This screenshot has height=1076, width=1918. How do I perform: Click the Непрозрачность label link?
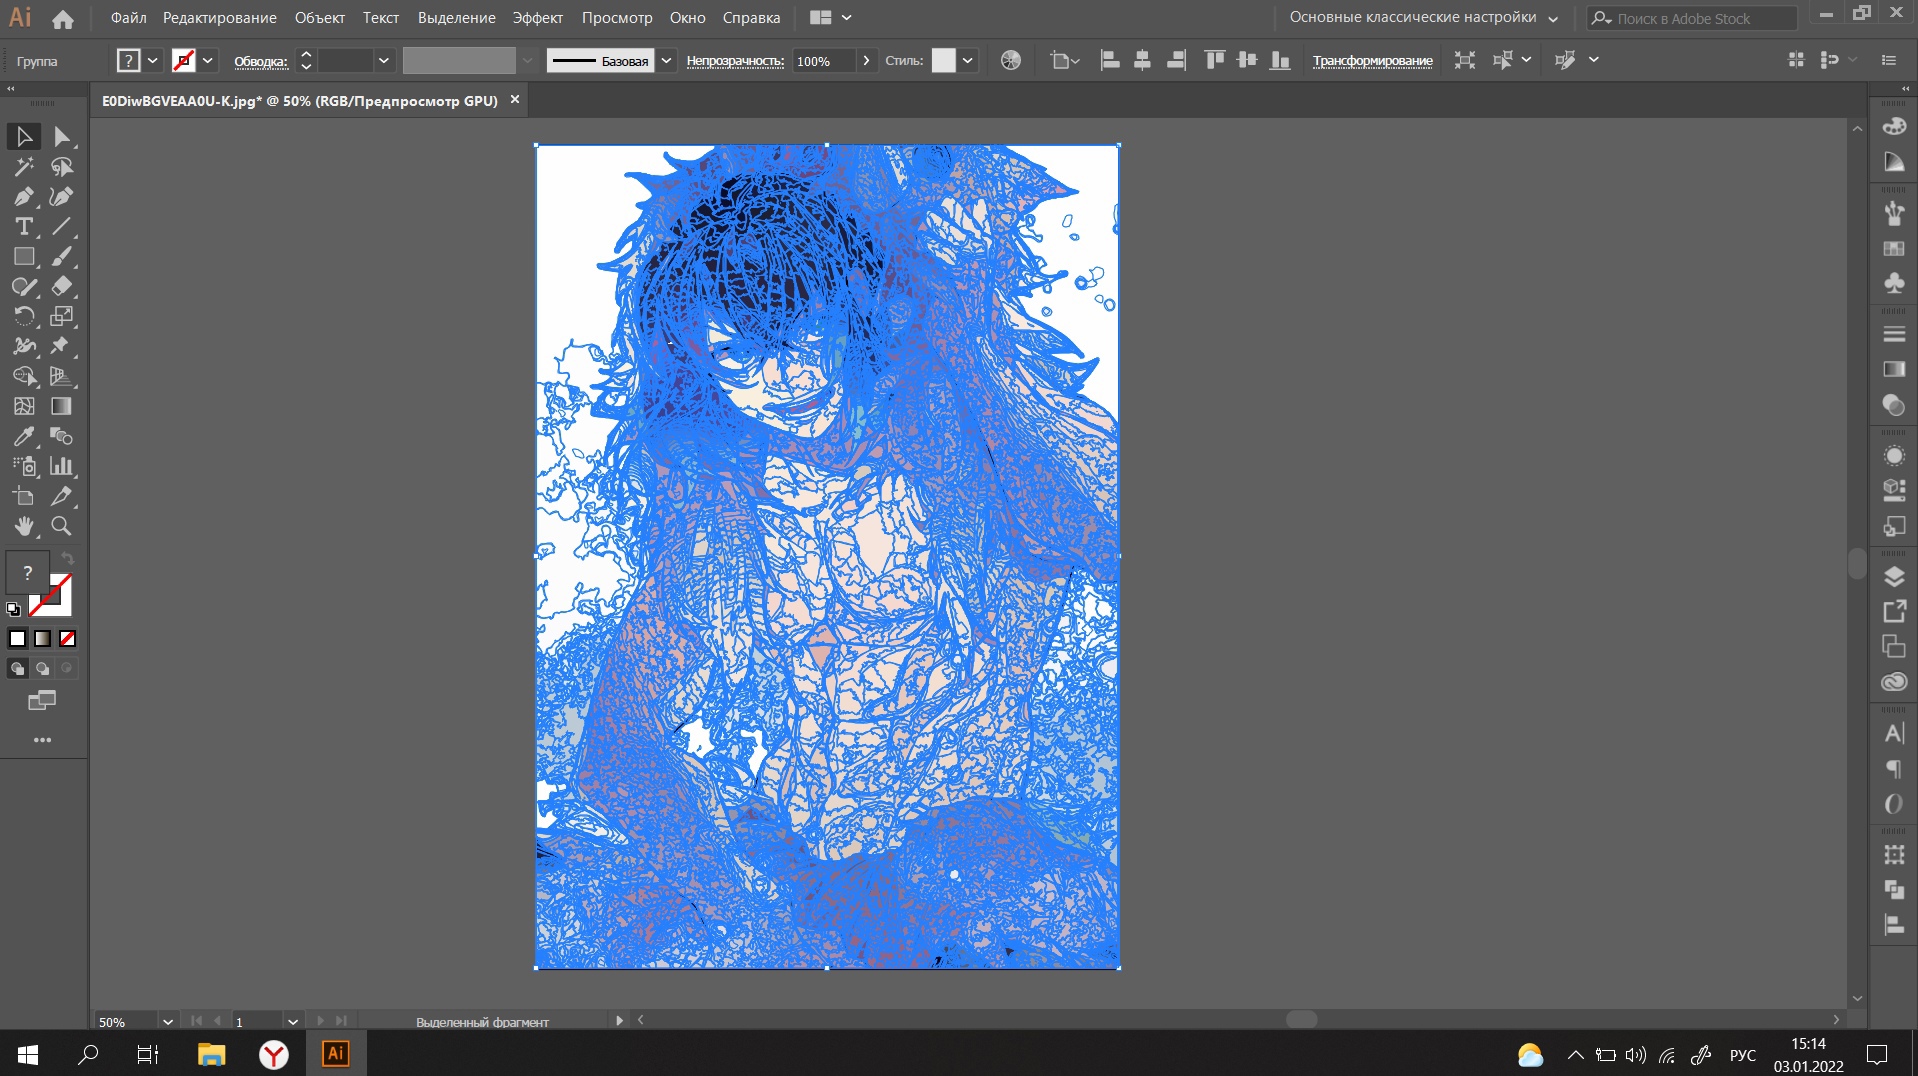tap(735, 61)
